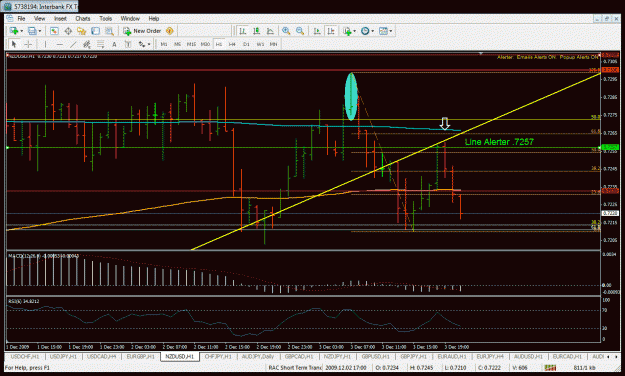Select the H1 timeframe button
Screen dimensions: 625x376
point(219,44)
